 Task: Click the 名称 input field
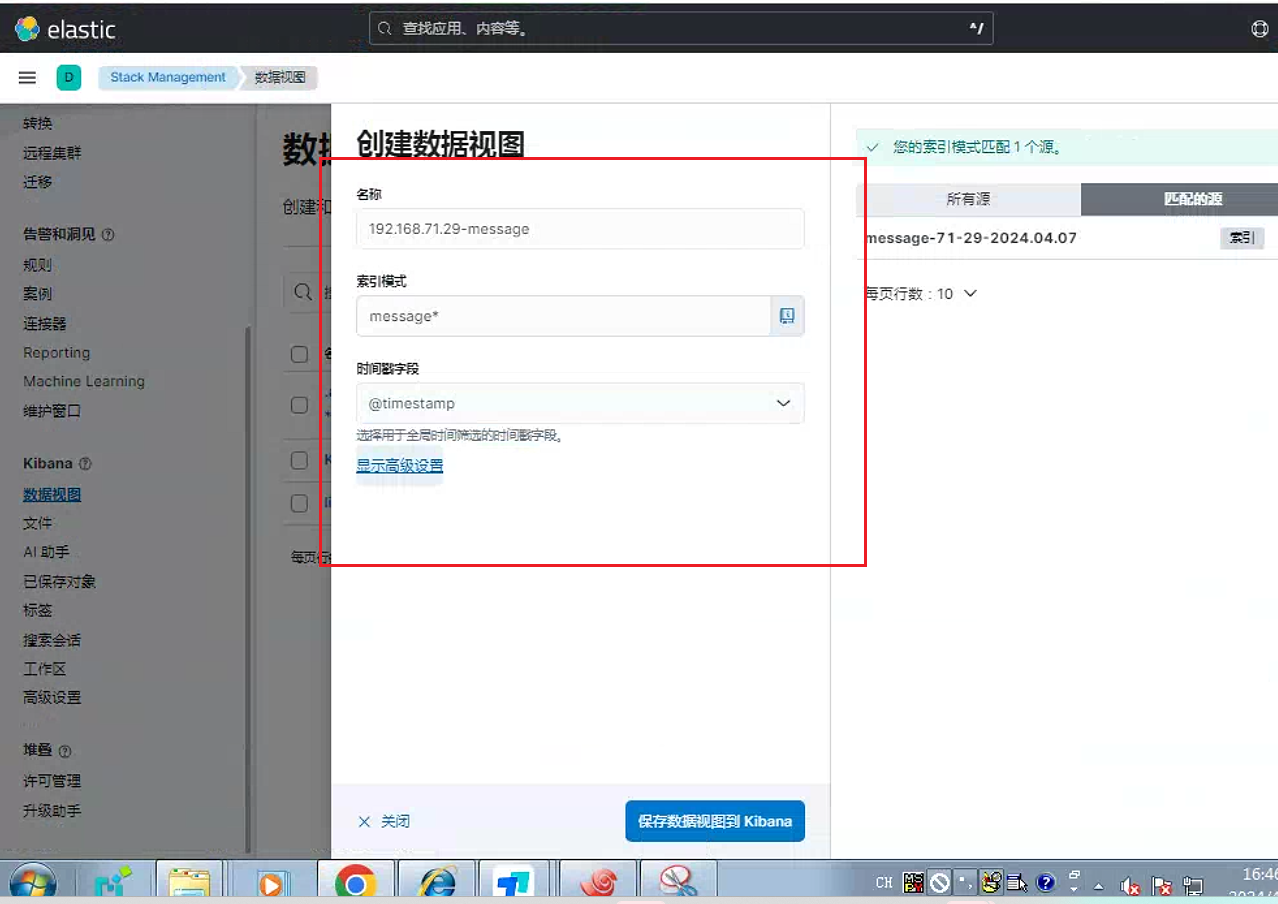(580, 229)
